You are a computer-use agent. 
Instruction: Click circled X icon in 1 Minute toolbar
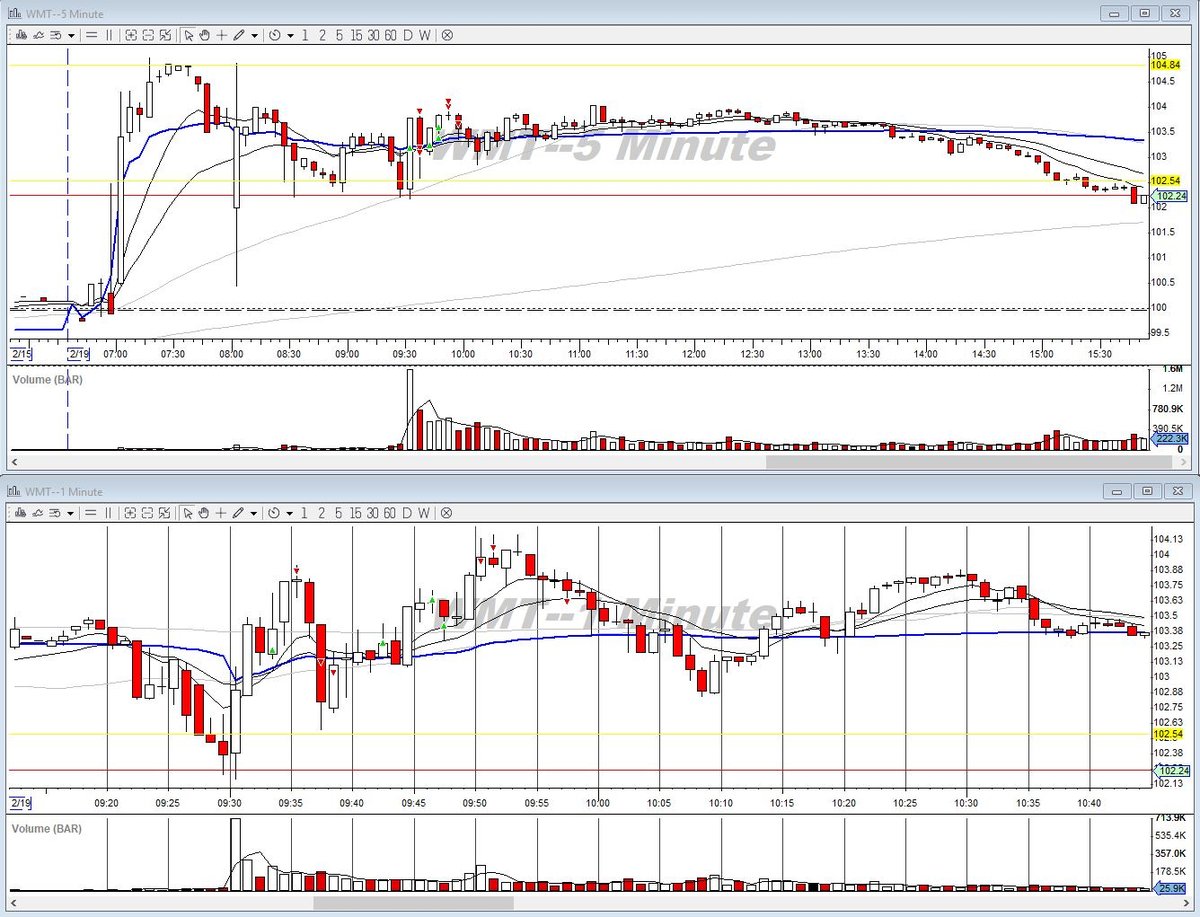click(447, 512)
